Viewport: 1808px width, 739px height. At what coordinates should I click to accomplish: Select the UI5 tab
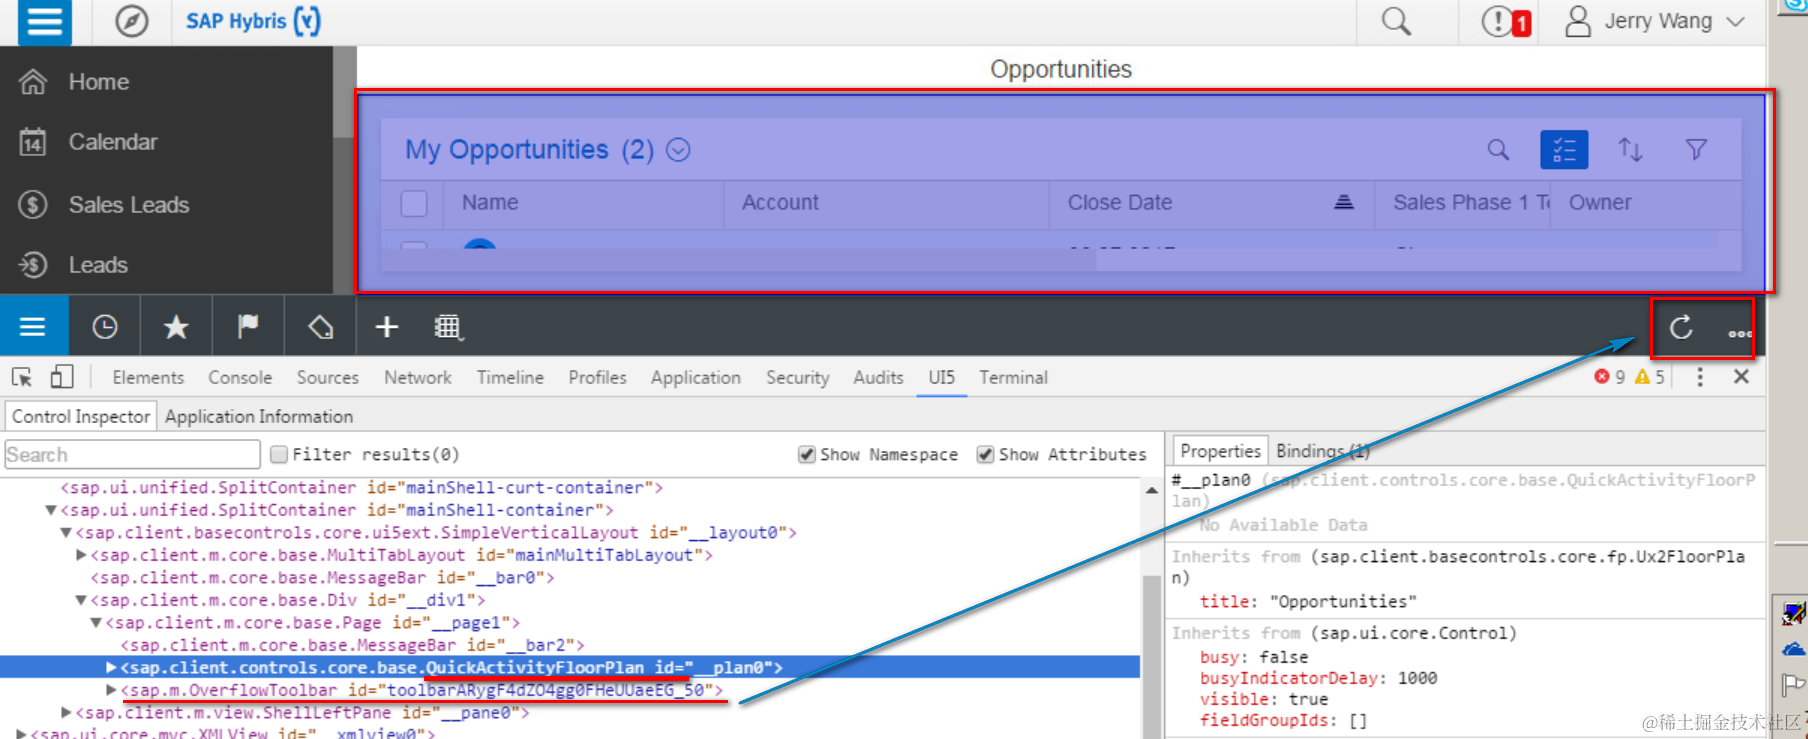941,377
